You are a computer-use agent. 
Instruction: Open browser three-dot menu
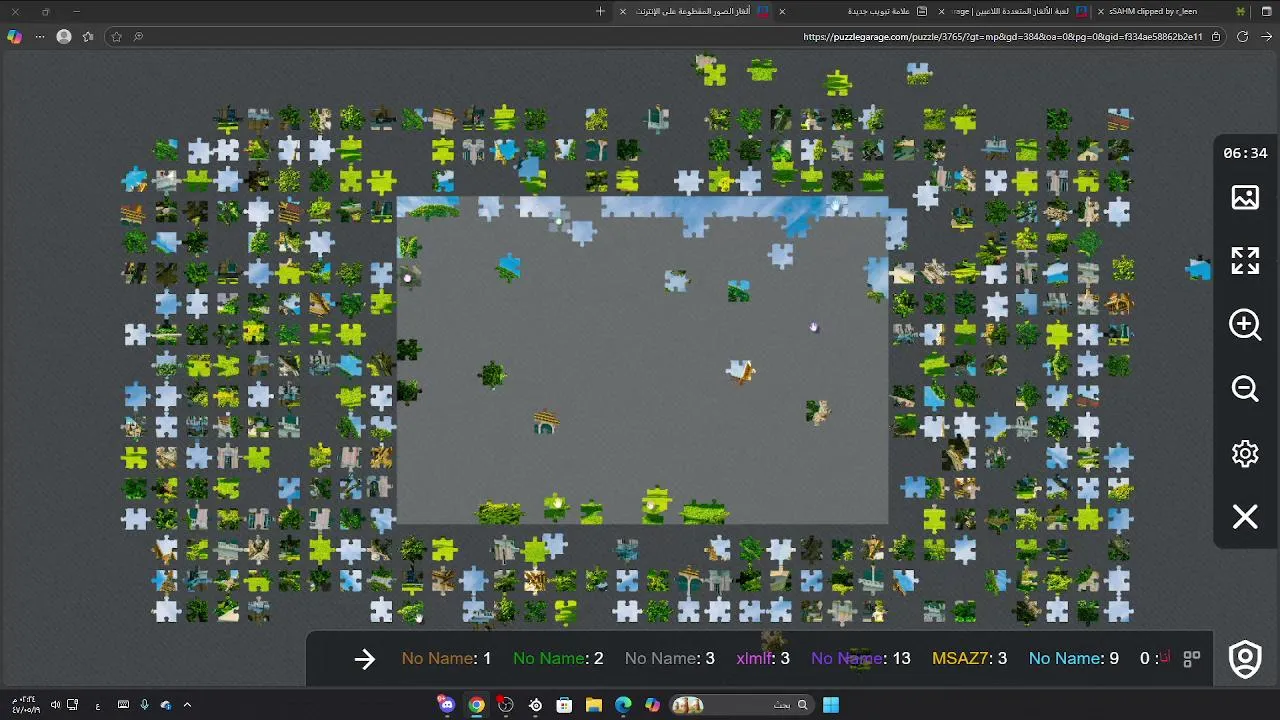pyautogui.click(x=40, y=37)
